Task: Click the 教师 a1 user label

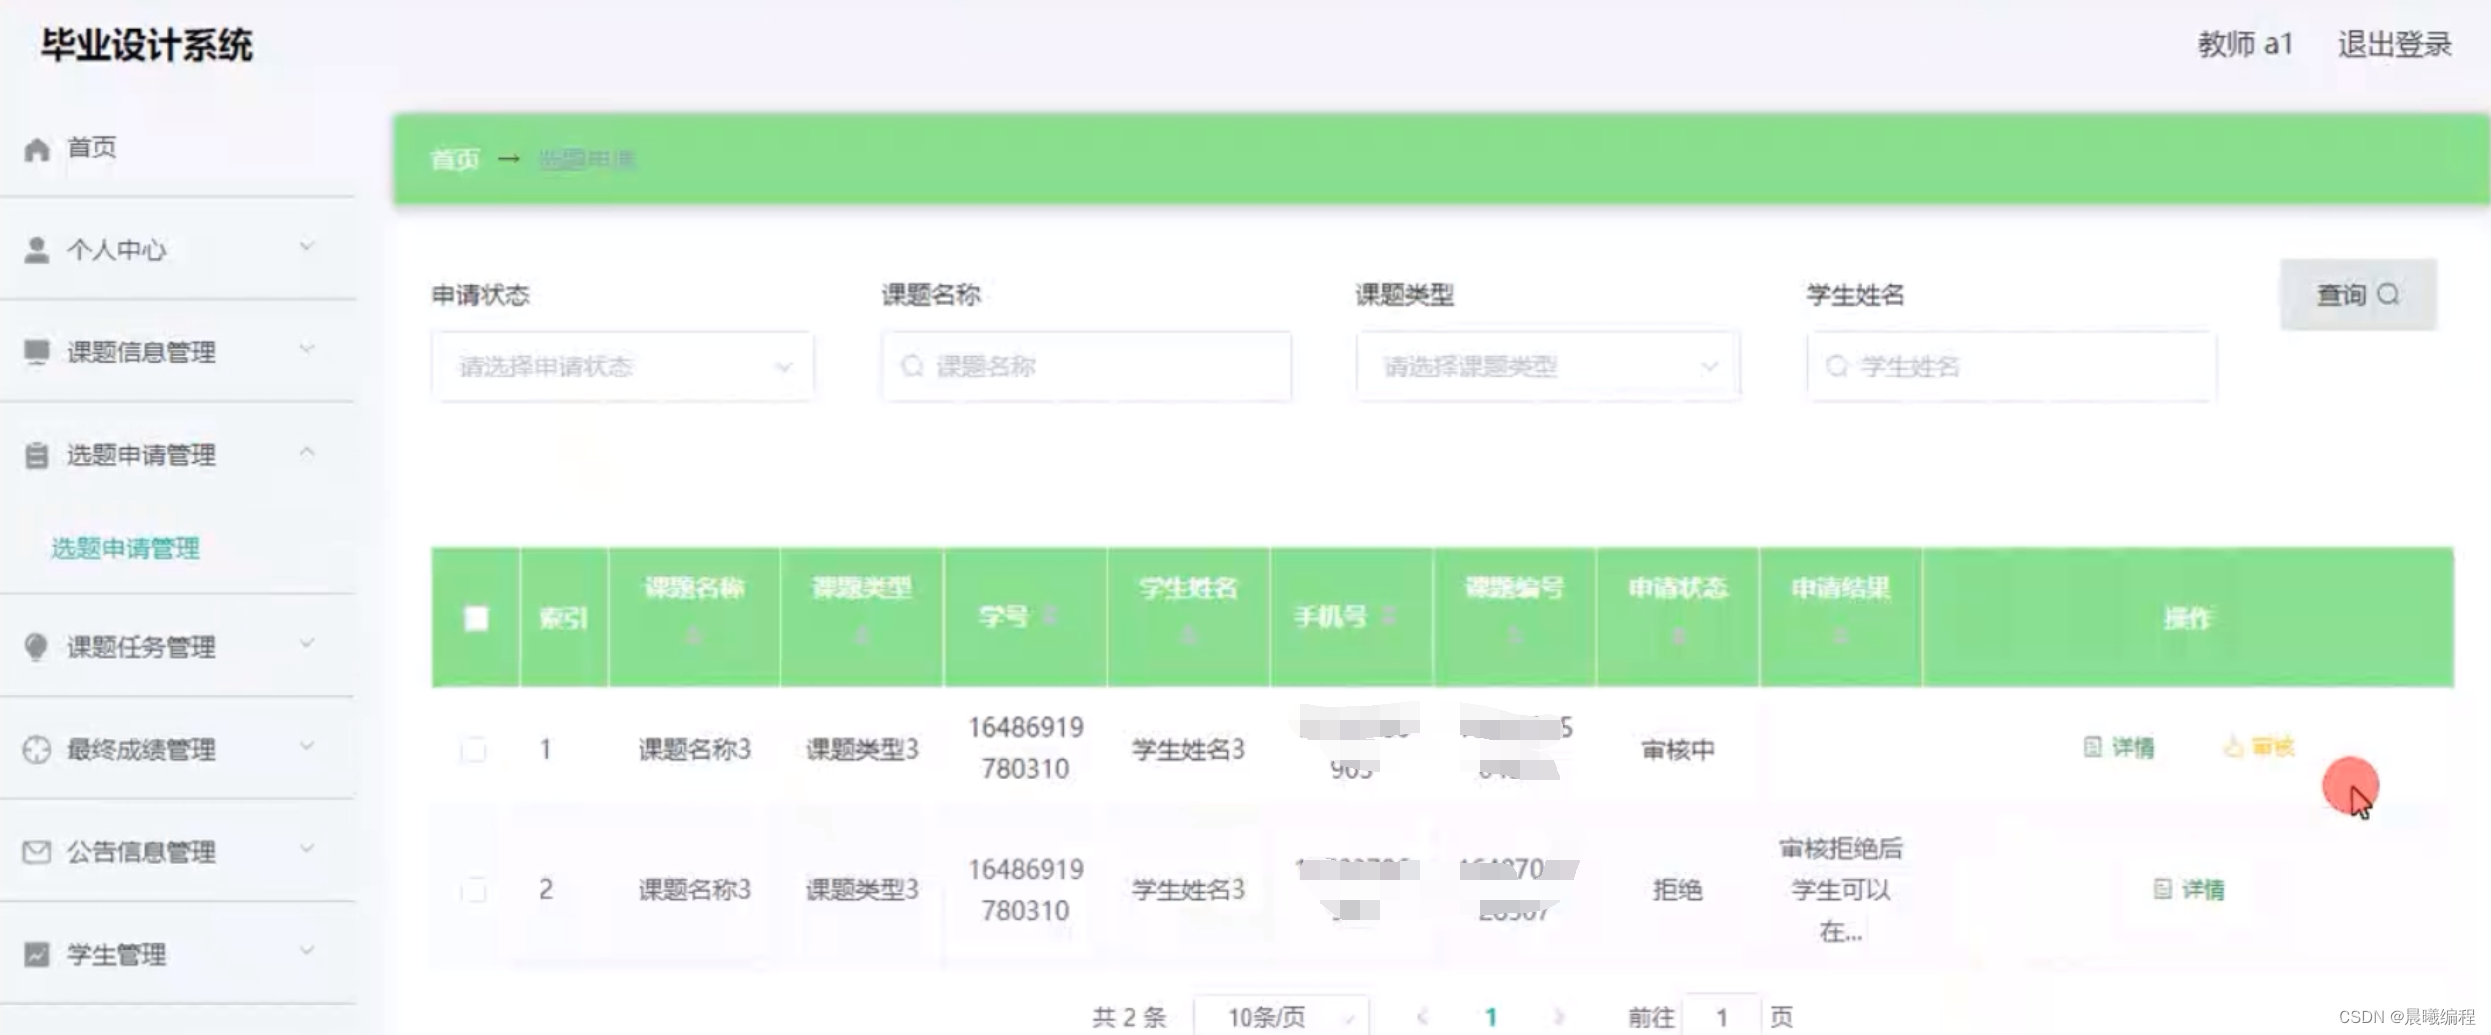Action: pyautogui.click(x=2245, y=44)
